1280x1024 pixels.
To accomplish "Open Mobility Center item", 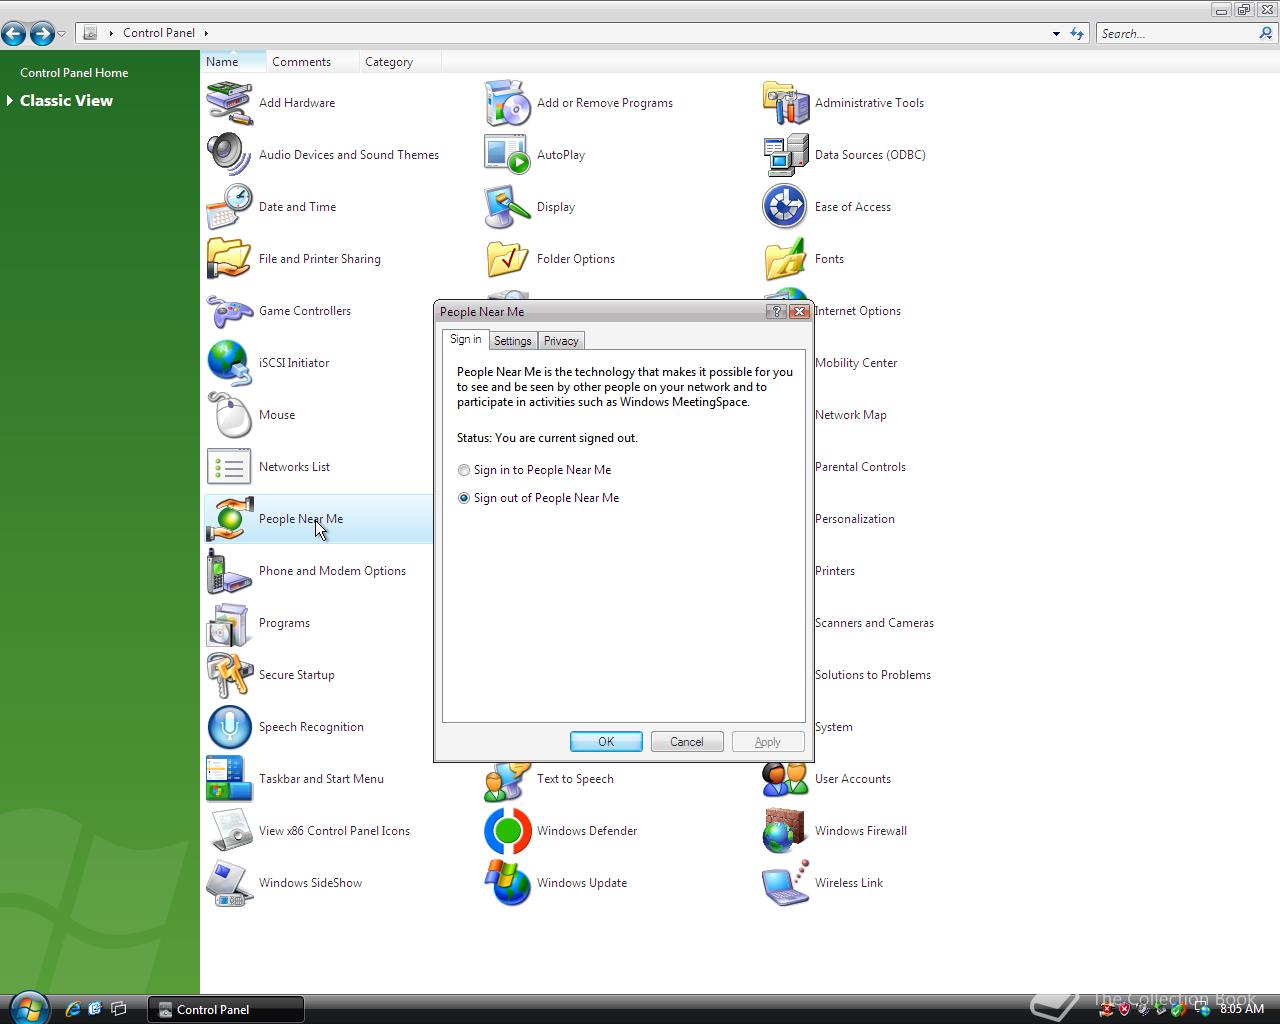I will (856, 363).
